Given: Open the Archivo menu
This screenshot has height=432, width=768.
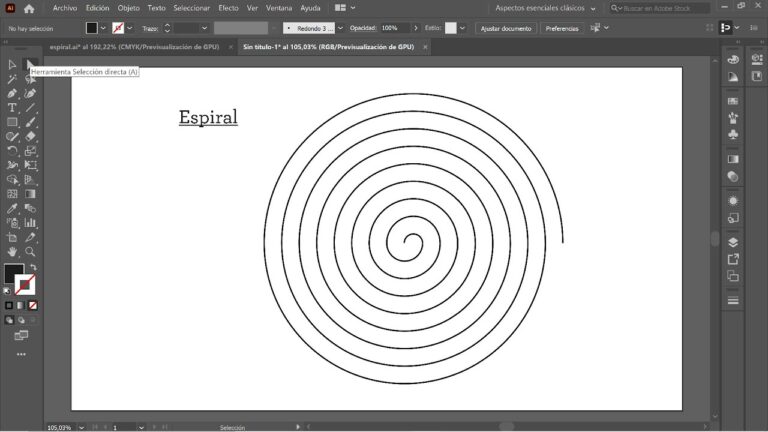Looking at the screenshot, I should [x=65, y=8].
